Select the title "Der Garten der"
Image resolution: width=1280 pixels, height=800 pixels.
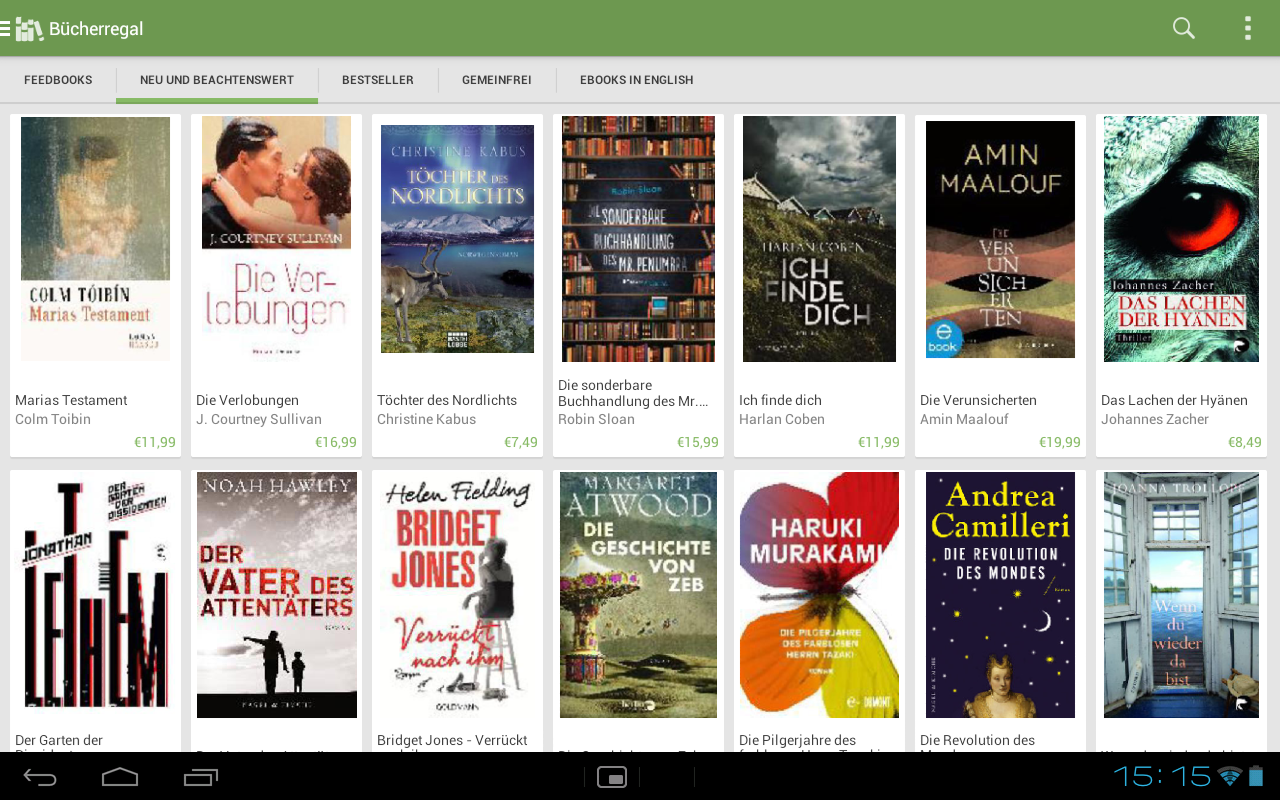(59, 740)
